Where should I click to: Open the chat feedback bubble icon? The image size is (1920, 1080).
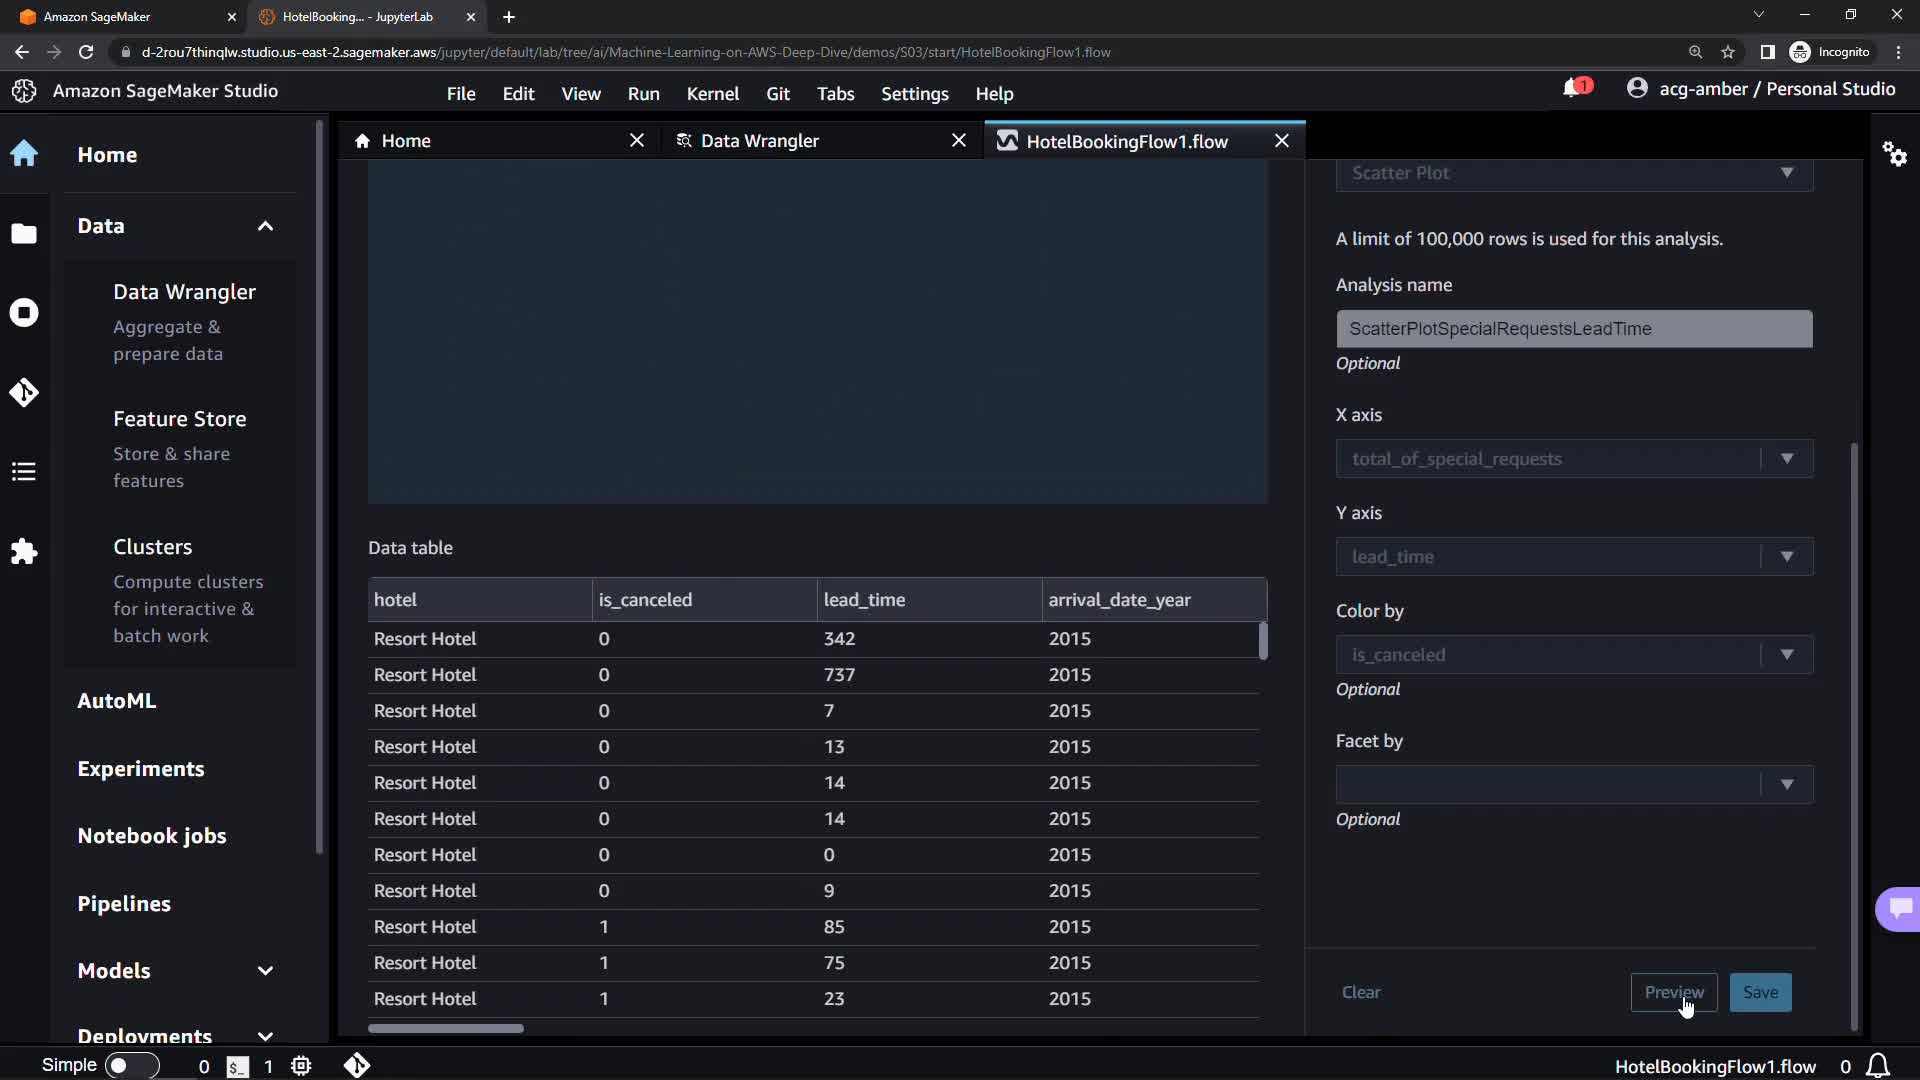(x=1899, y=908)
